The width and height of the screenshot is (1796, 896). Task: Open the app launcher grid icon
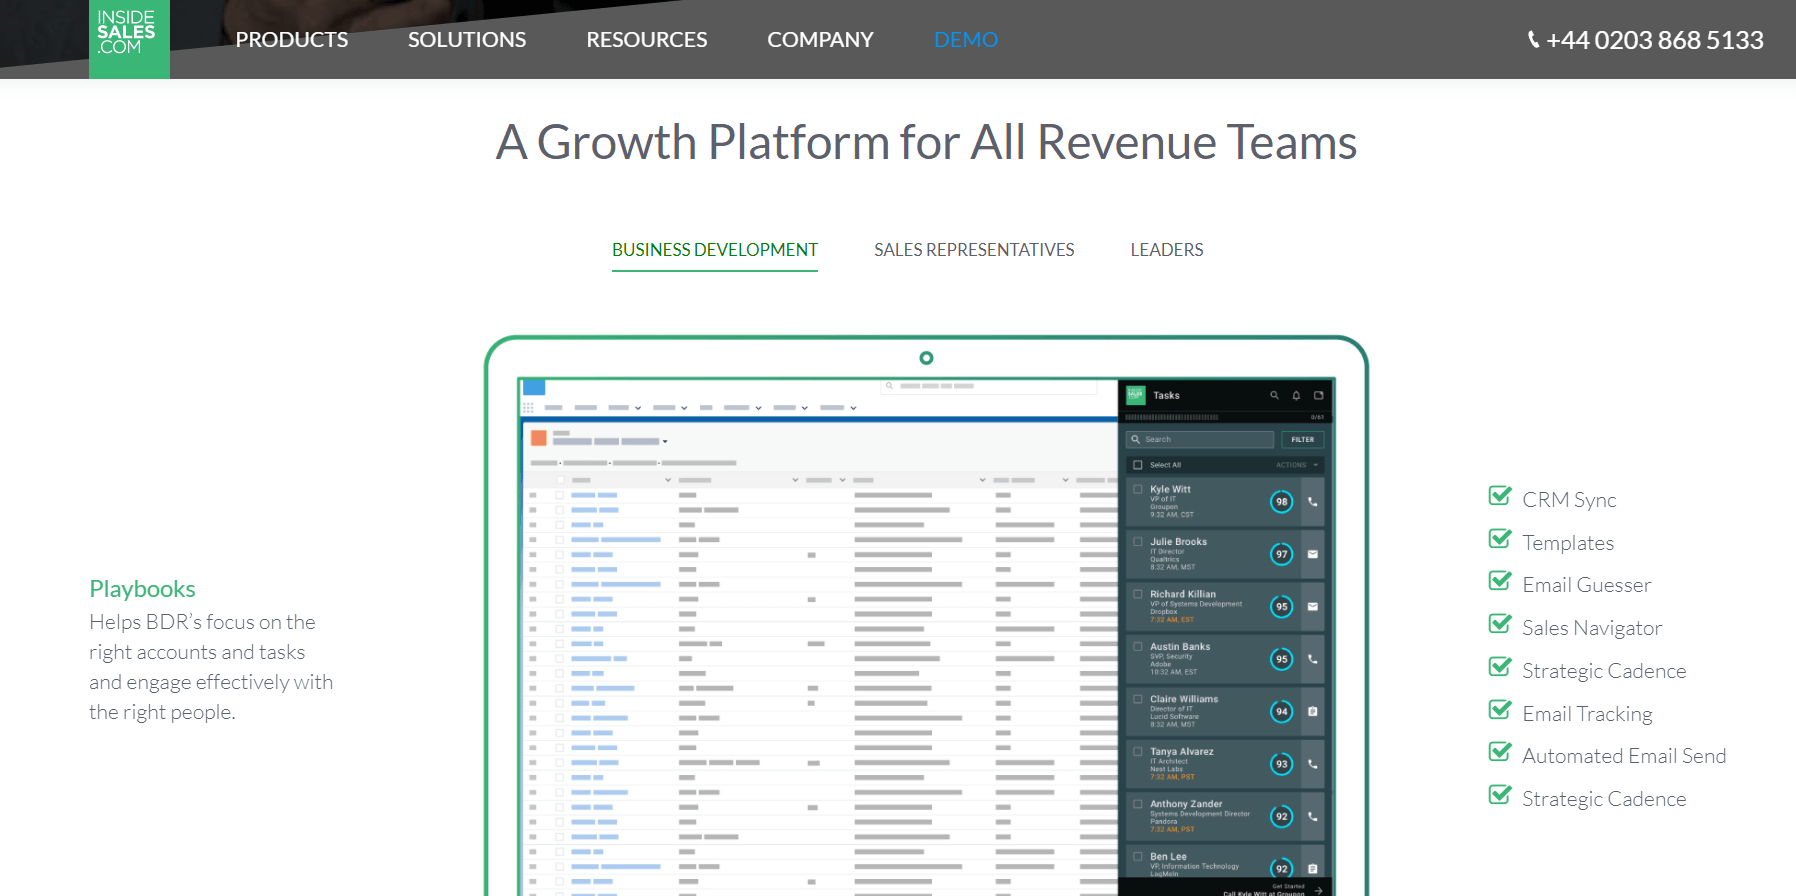528,408
